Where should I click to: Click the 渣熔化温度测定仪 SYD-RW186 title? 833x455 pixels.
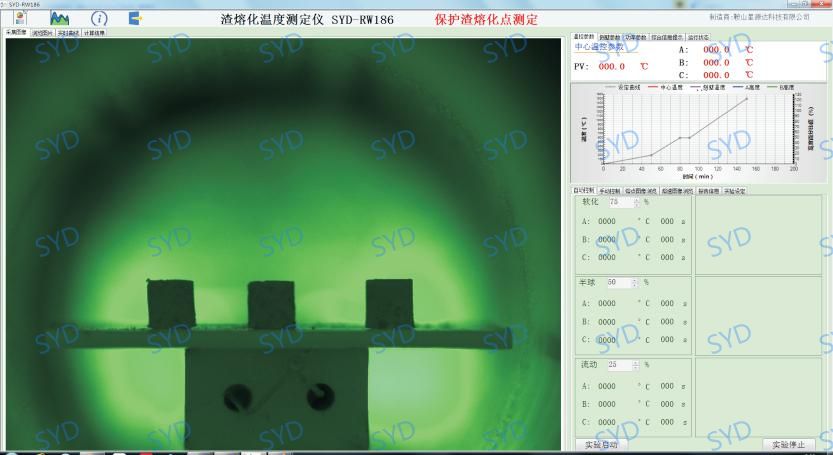click(307, 20)
